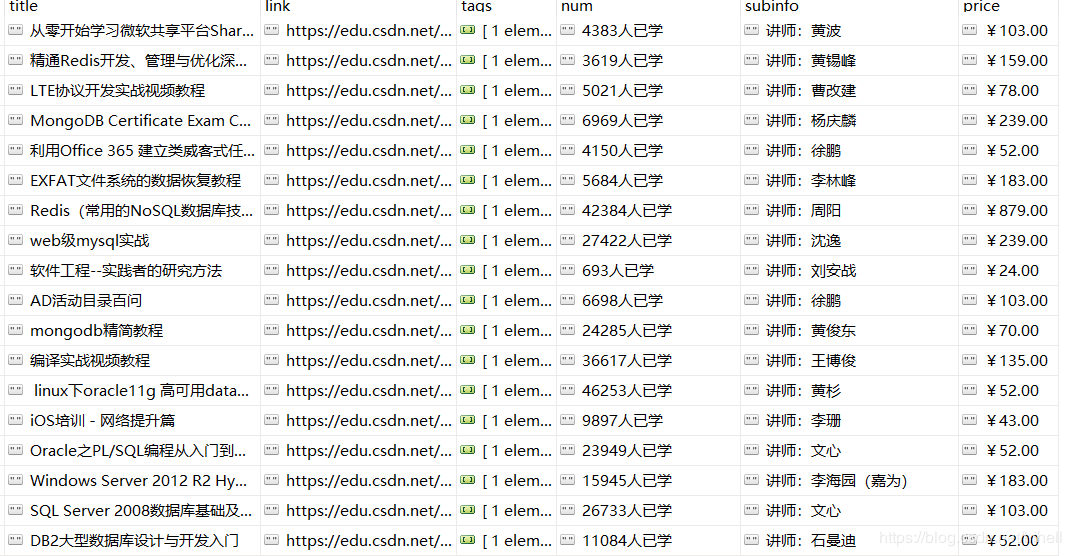1071x556 pixels.
Task: Click the string icon beside 15945人已学
Action: pos(568,481)
